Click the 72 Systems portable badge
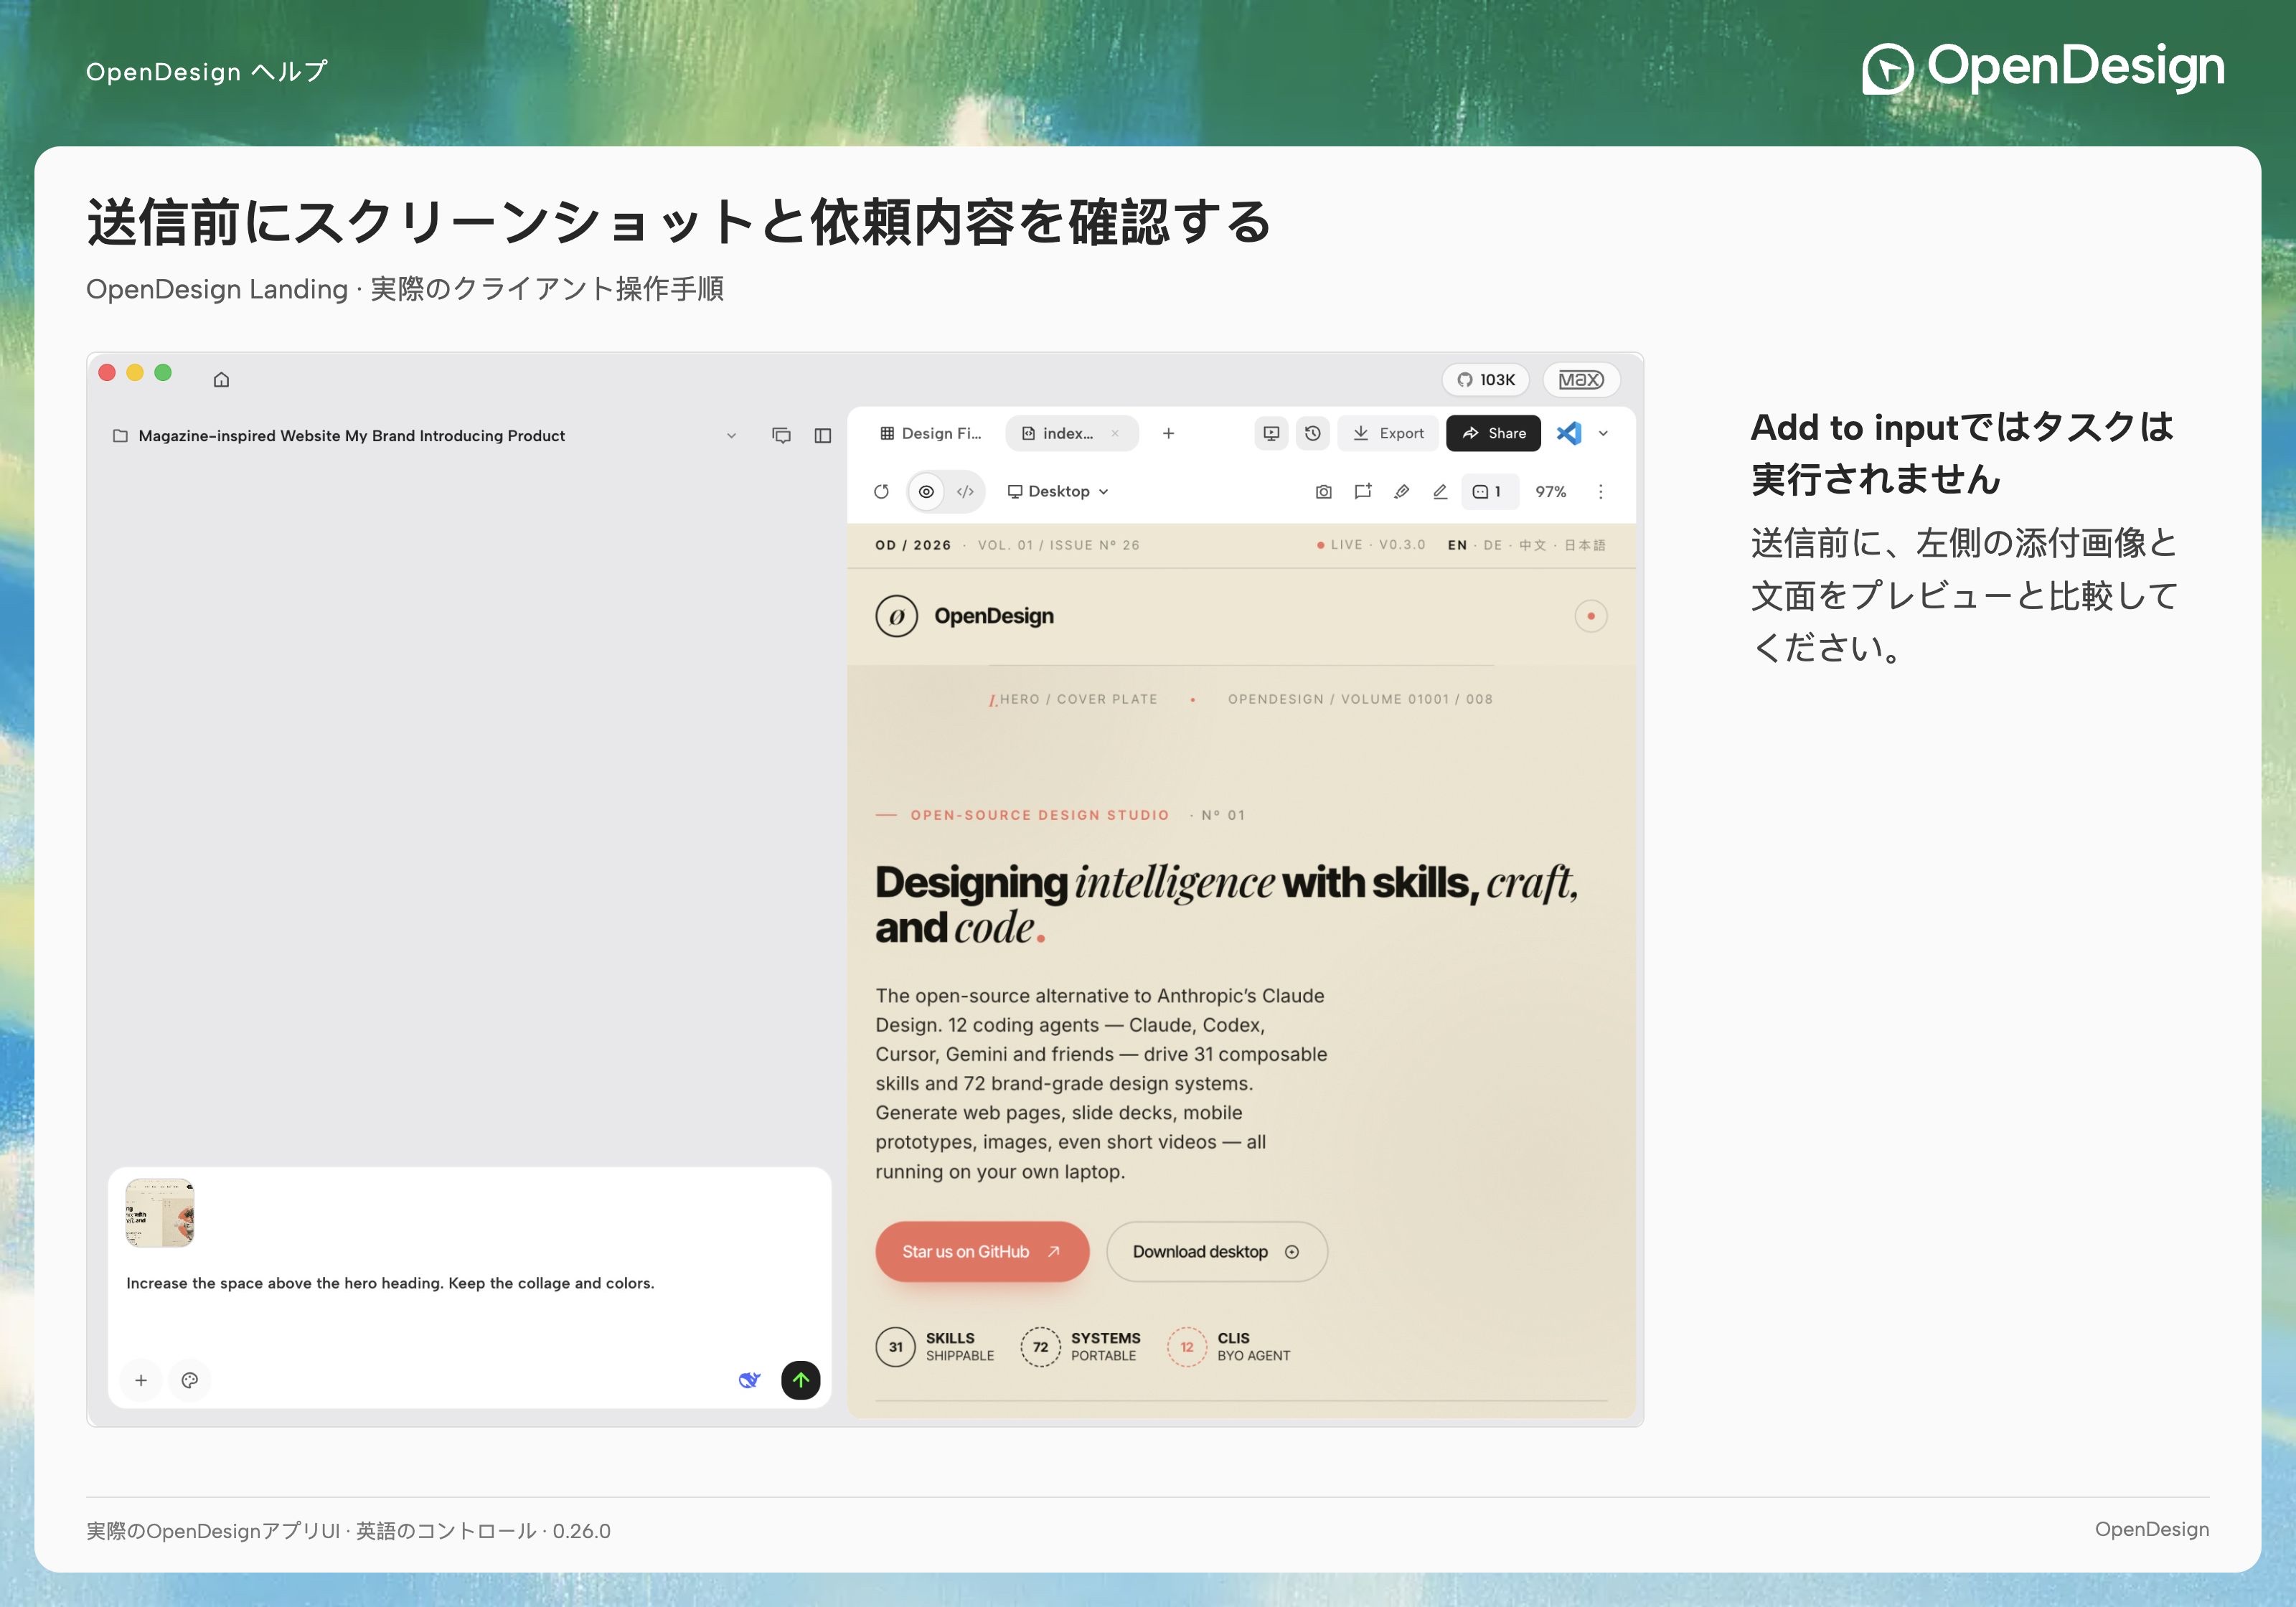This screenshot has height=1607, width=2296. pyautogui.click(x=1080, y=1347)
